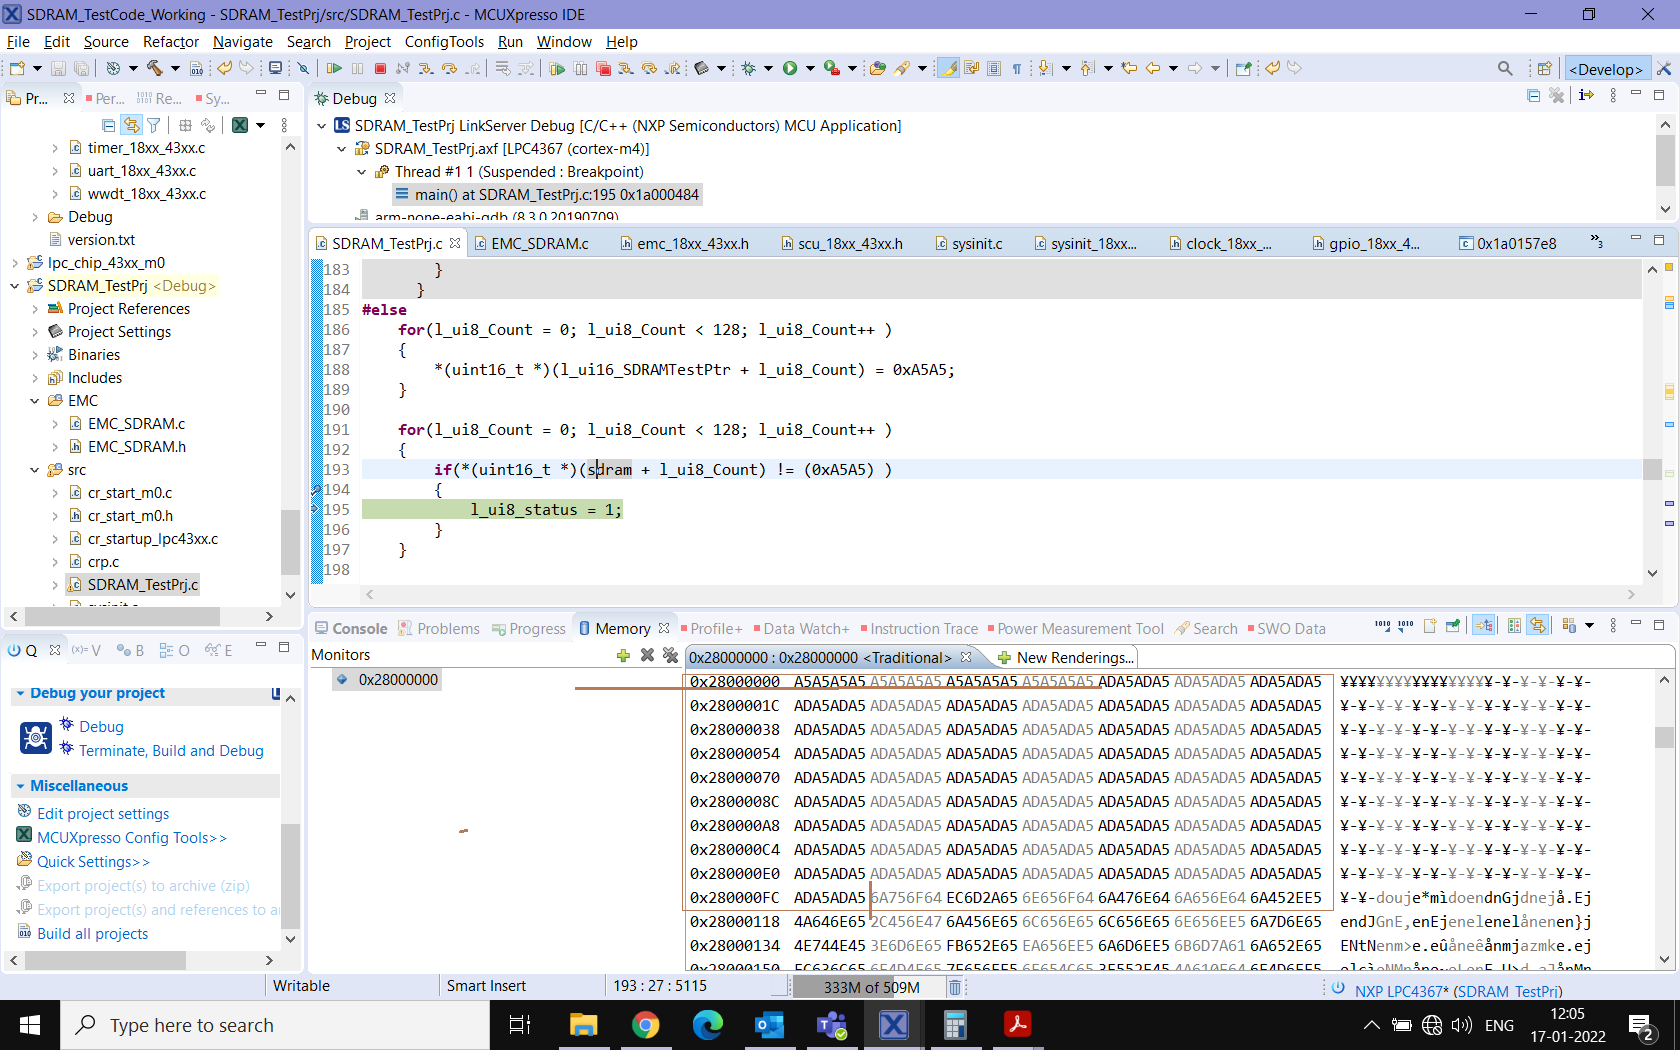The image size is (1680, 1050).
Task: Remove all memory monitors
Action: pyautogui.click(x=670, y=655)
